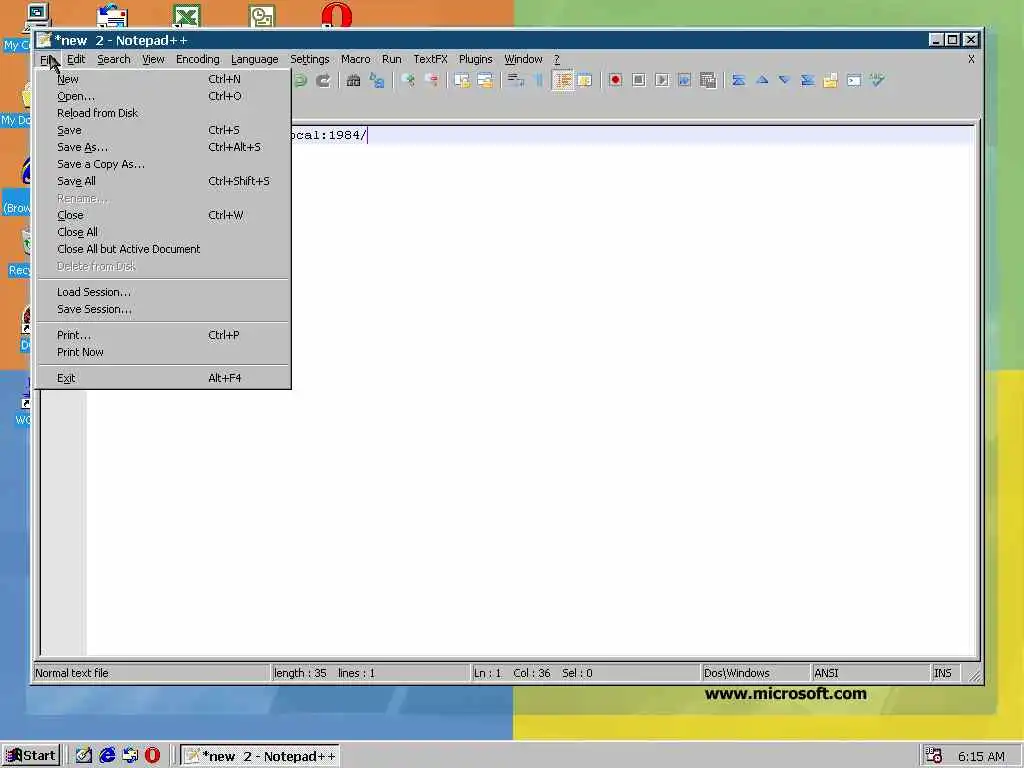Start macro recording with the red dot

point(615,80)
